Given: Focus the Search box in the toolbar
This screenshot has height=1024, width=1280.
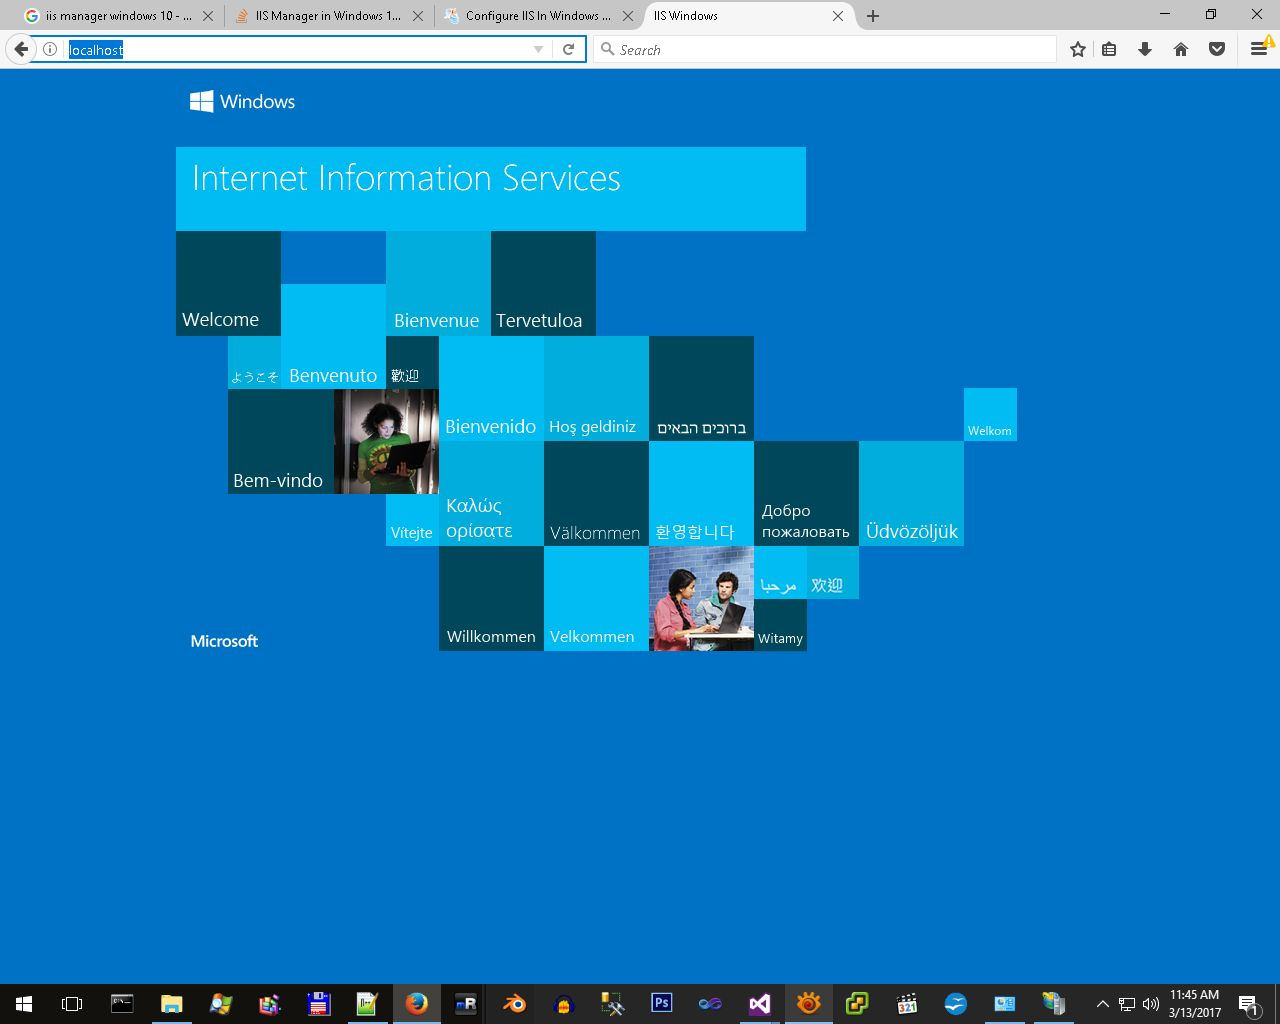Looking at the screenshot, I should coord(825,49).
